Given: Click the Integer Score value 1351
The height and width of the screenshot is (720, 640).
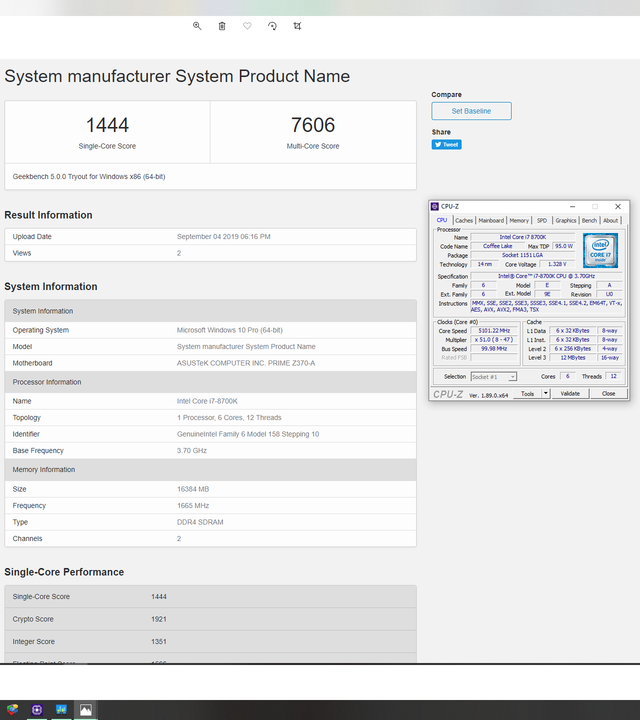Looking at the screenshot, I should [159, 641].
